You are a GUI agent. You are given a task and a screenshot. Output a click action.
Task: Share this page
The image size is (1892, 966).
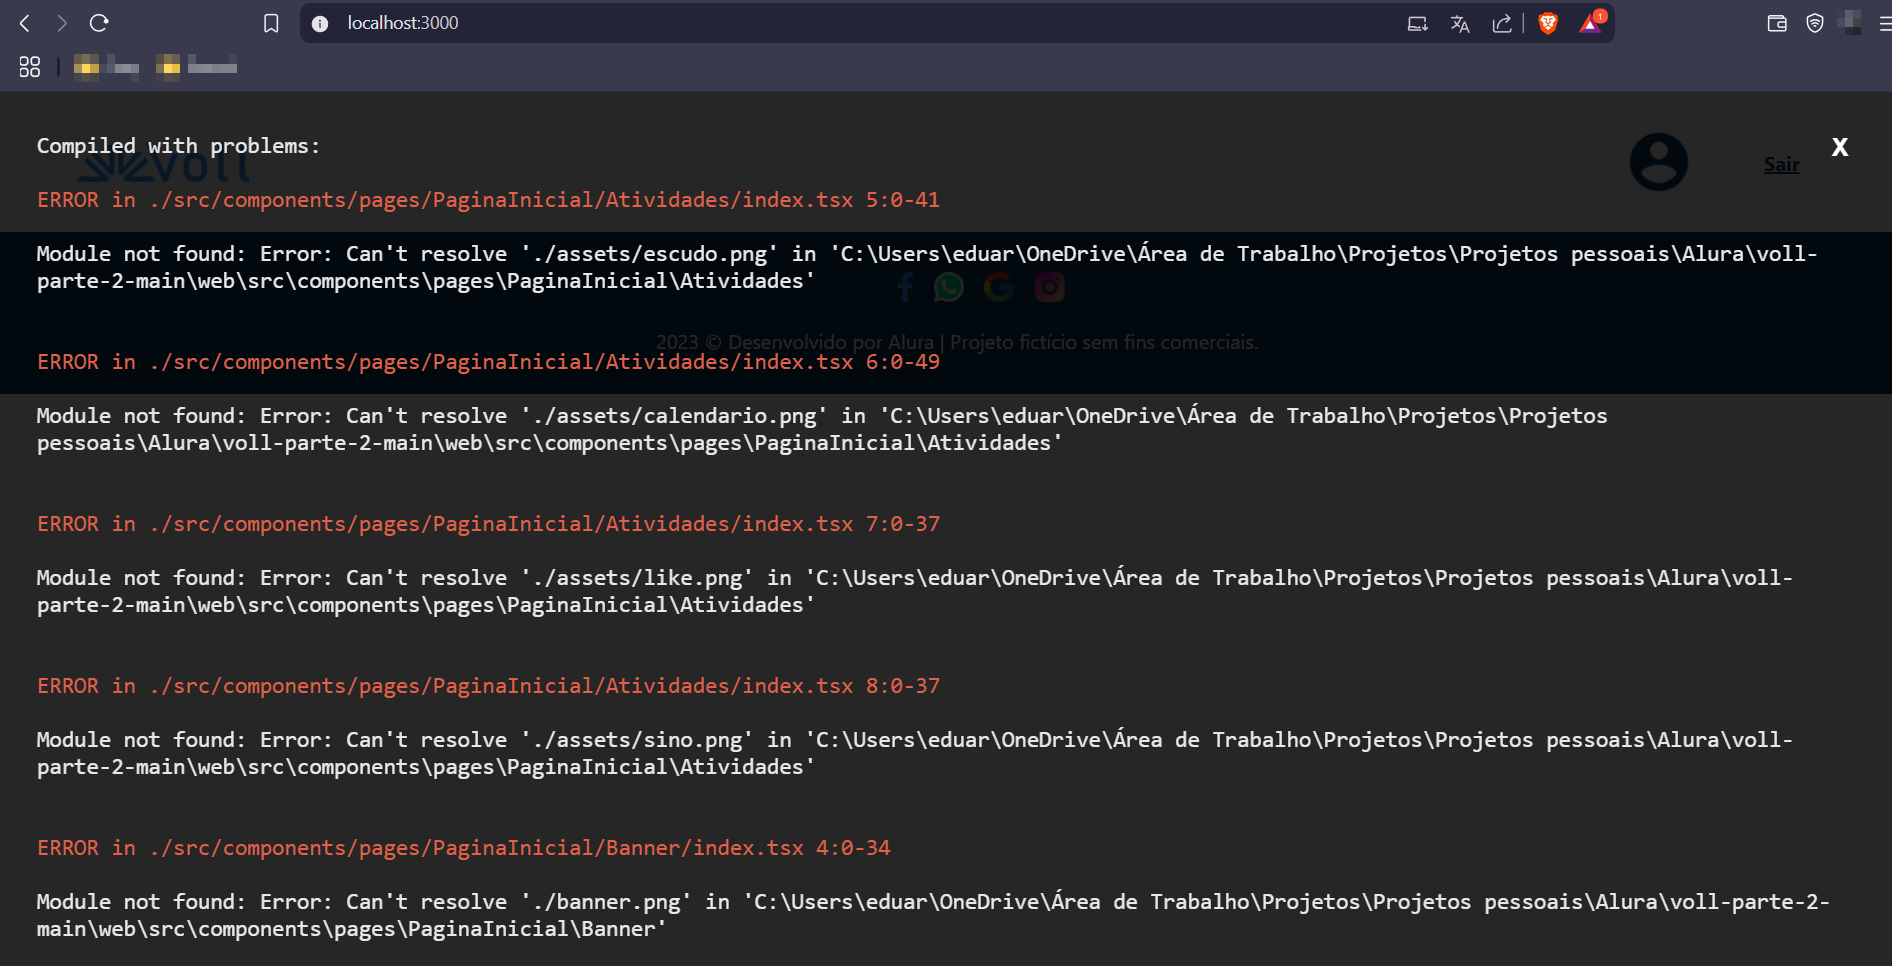[1502, 23]
